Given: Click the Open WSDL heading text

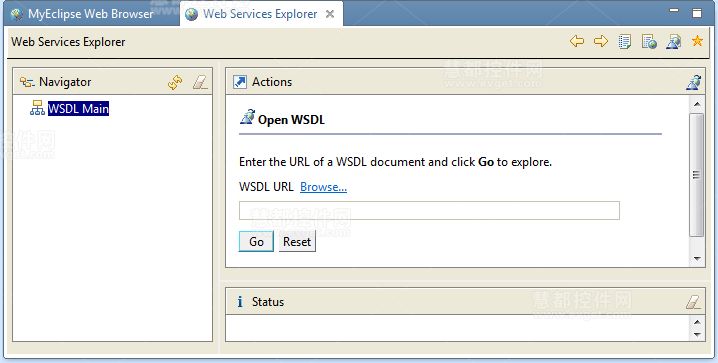Looking at the screenshot, I should coord(291,120).
